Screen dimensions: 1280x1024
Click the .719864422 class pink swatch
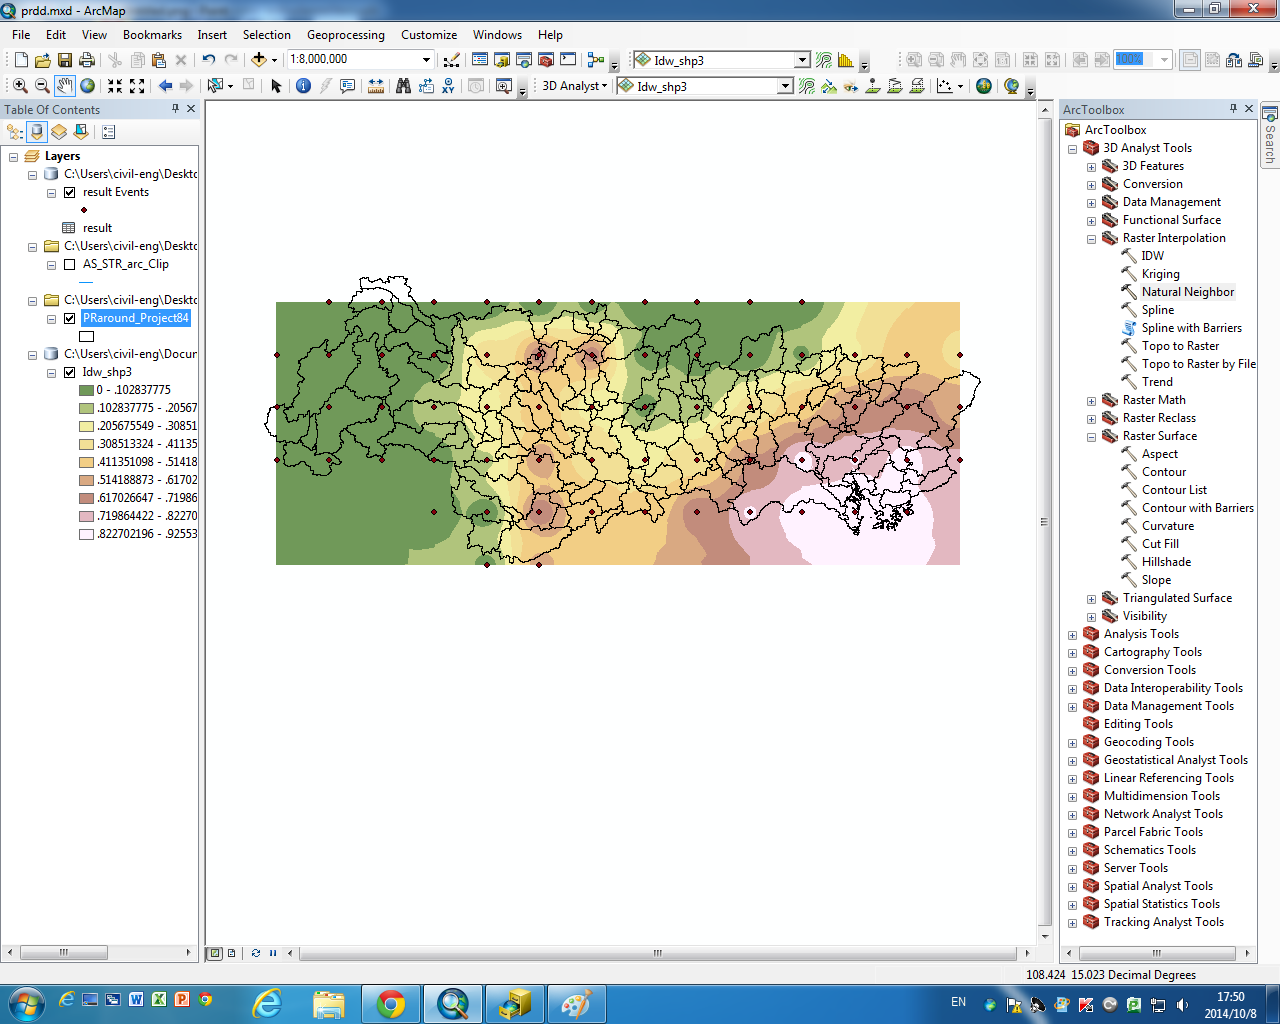pos(87,516)
